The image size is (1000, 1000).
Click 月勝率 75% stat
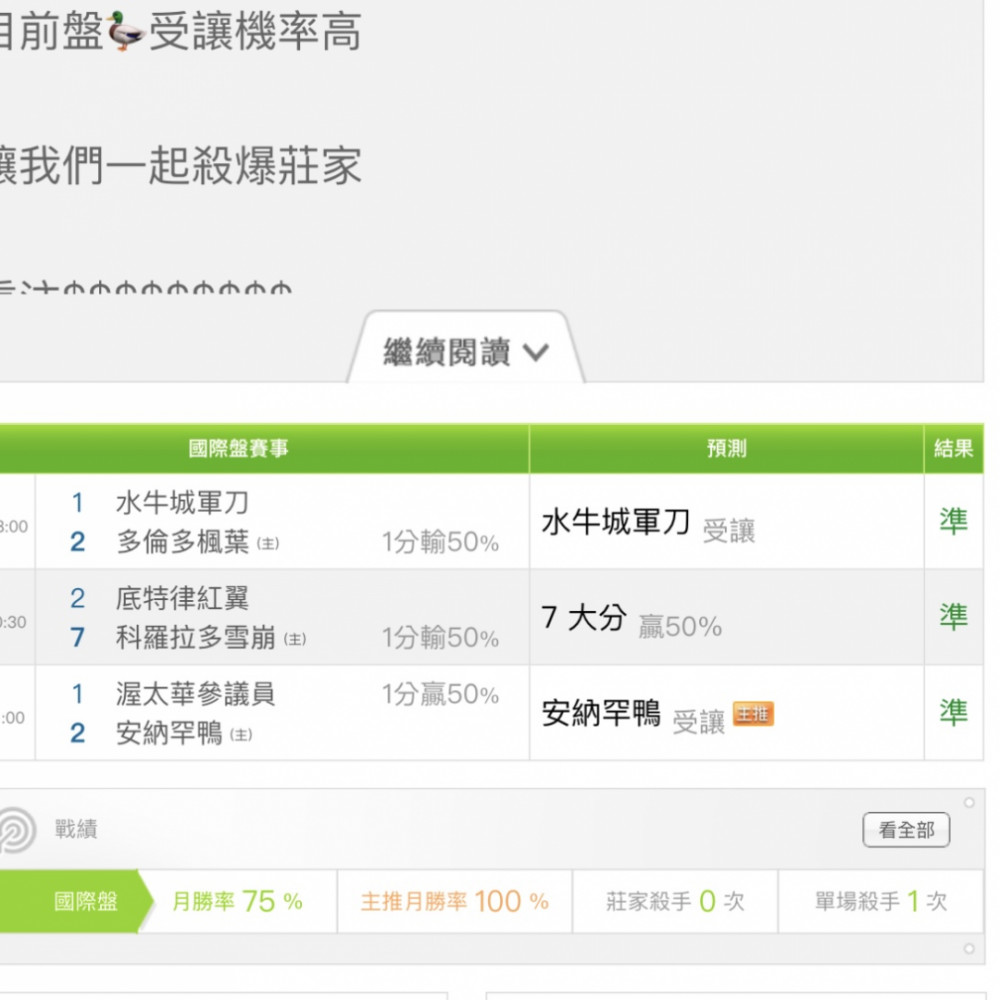[237, 901]
